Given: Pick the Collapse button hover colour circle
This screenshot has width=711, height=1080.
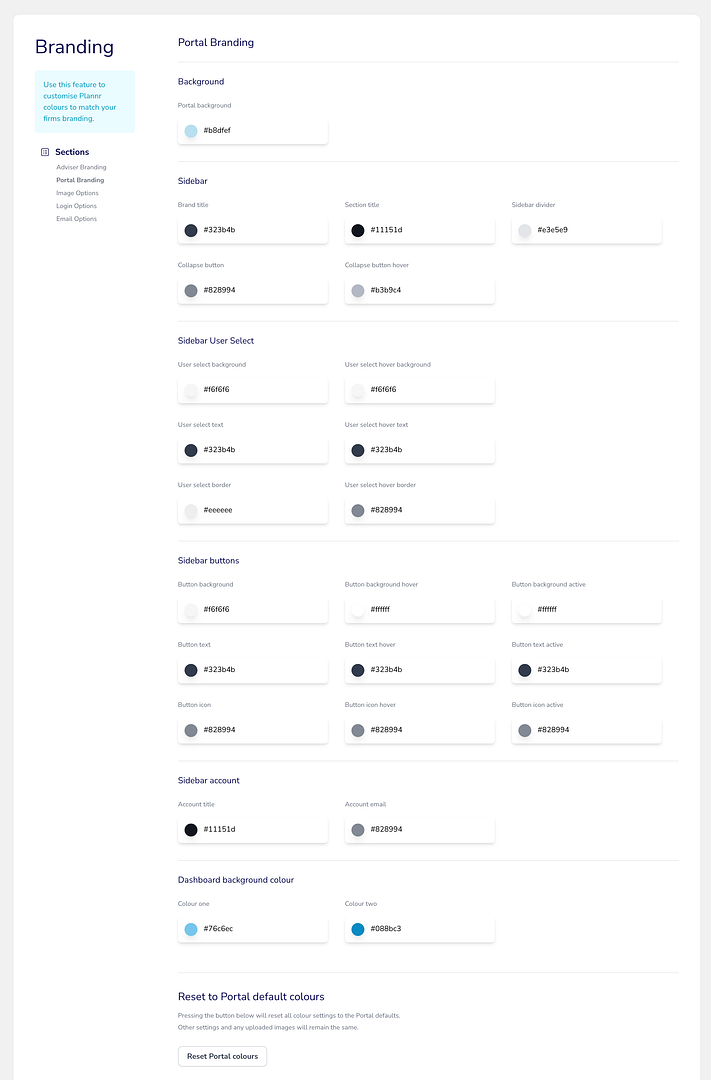Looking at the screenshot, I should [x=358, y=291].
